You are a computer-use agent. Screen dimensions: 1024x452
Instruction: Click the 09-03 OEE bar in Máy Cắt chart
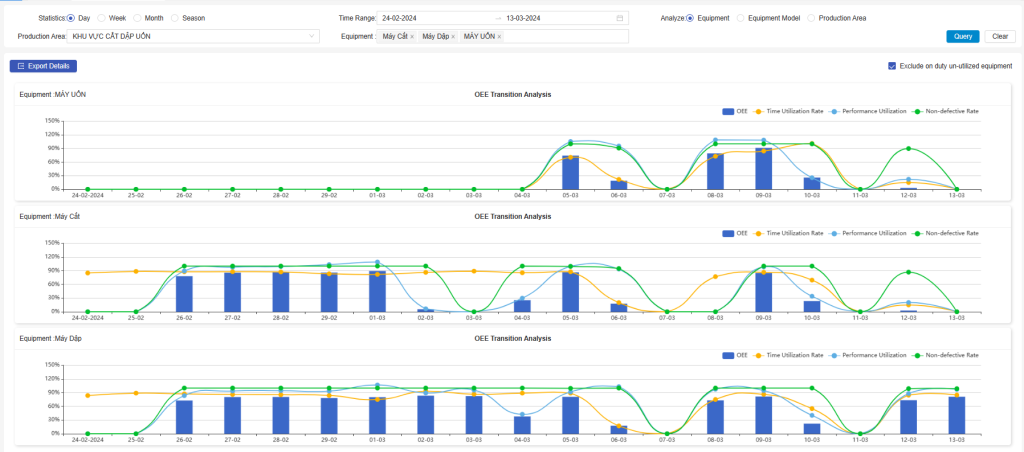click(x=763, y=292)
